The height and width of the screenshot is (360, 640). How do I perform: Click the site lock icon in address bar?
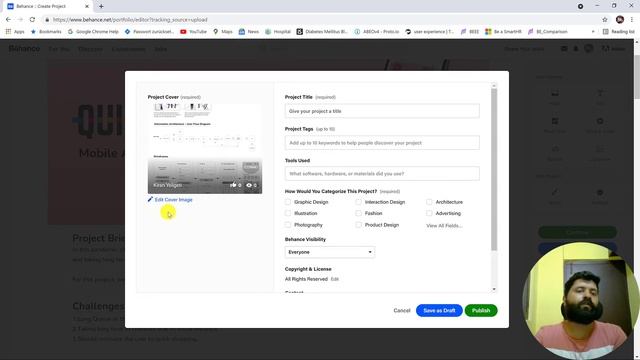click(47, 20)
